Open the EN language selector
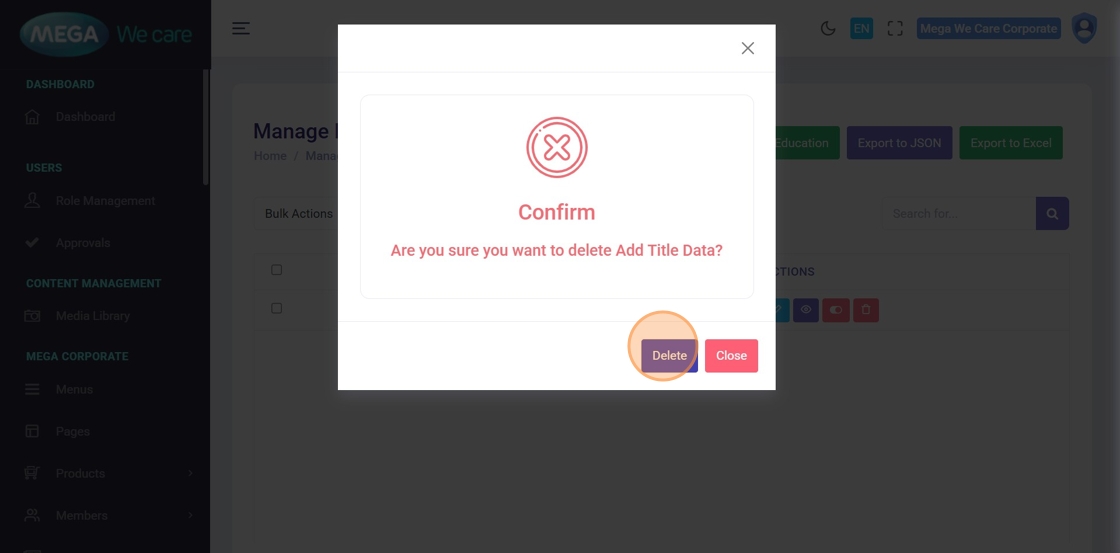This screenshot has height=553, width=1120. pos(861,29)
